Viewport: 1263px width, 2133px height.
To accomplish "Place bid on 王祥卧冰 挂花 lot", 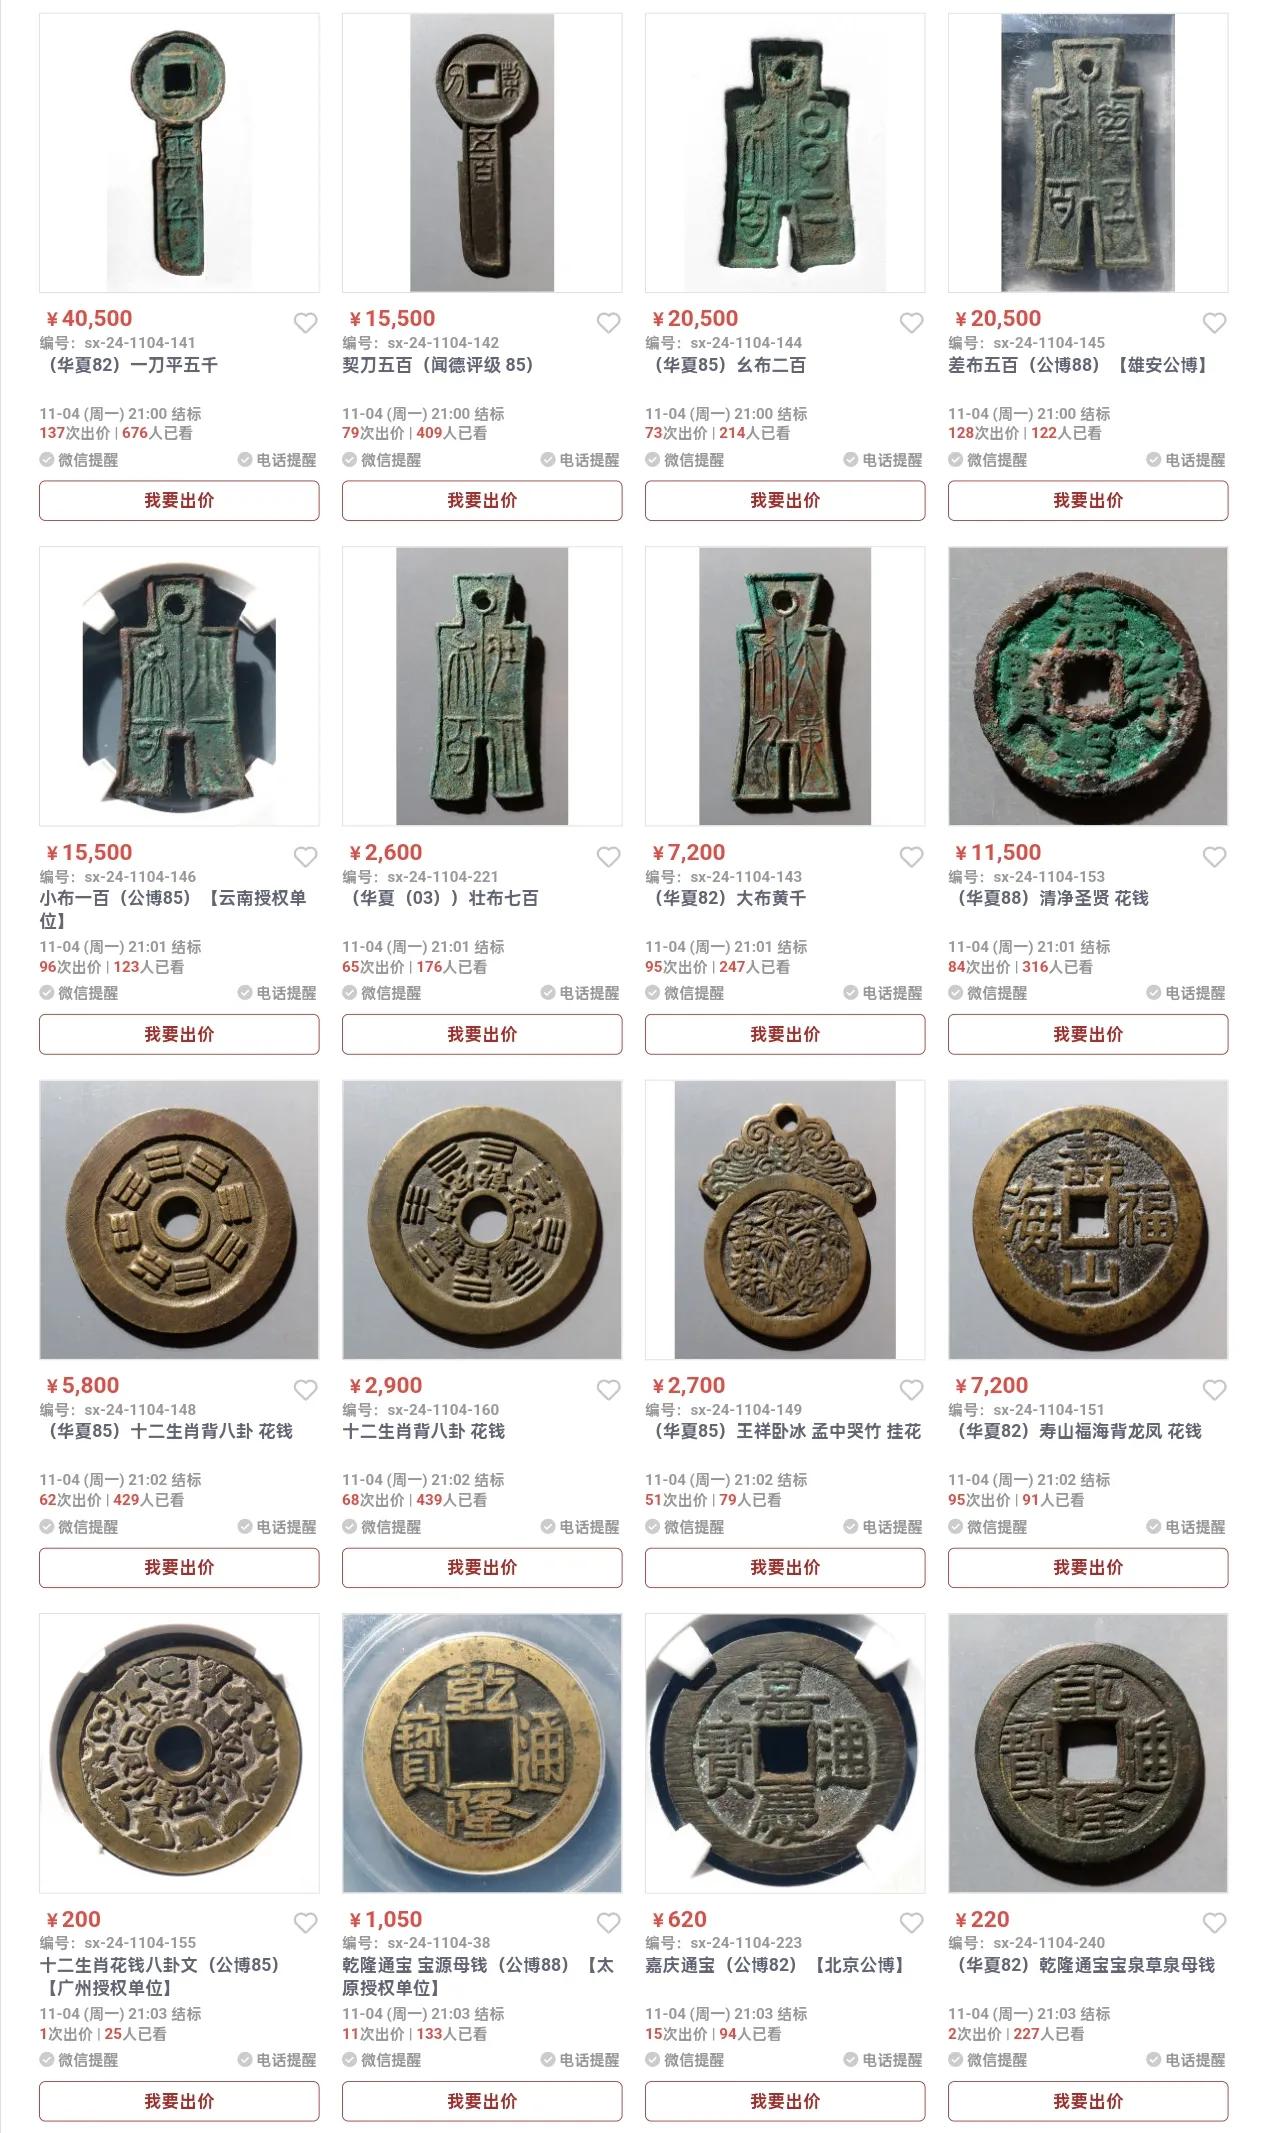I will coord(785,1567).
